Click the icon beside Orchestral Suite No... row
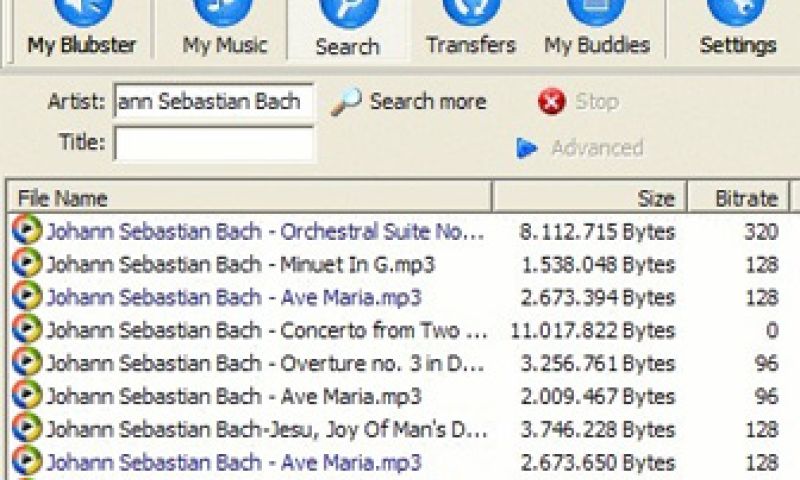Viewport: 800px width, 480px height. 27,230
